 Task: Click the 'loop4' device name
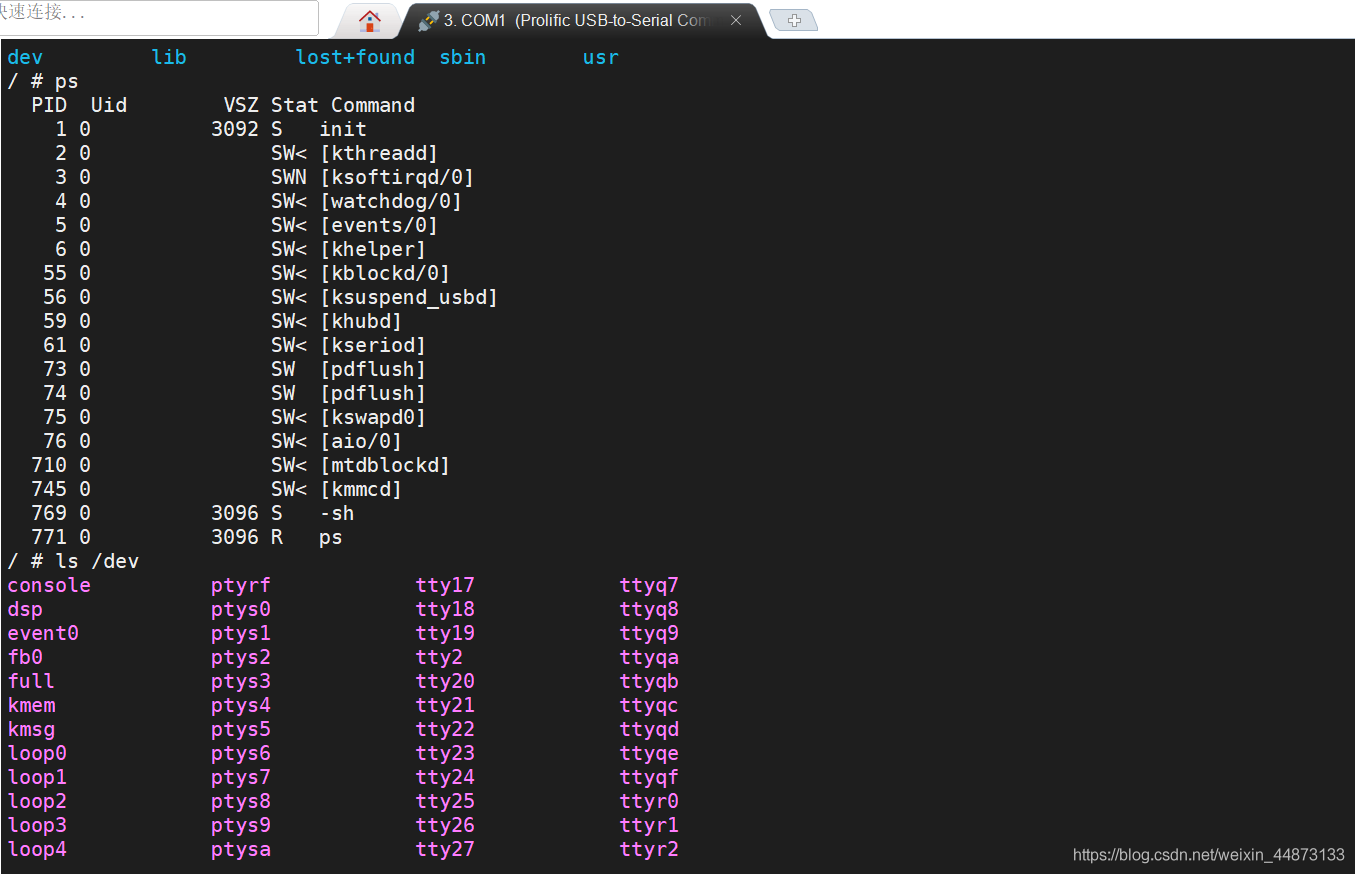click(37, 849)
